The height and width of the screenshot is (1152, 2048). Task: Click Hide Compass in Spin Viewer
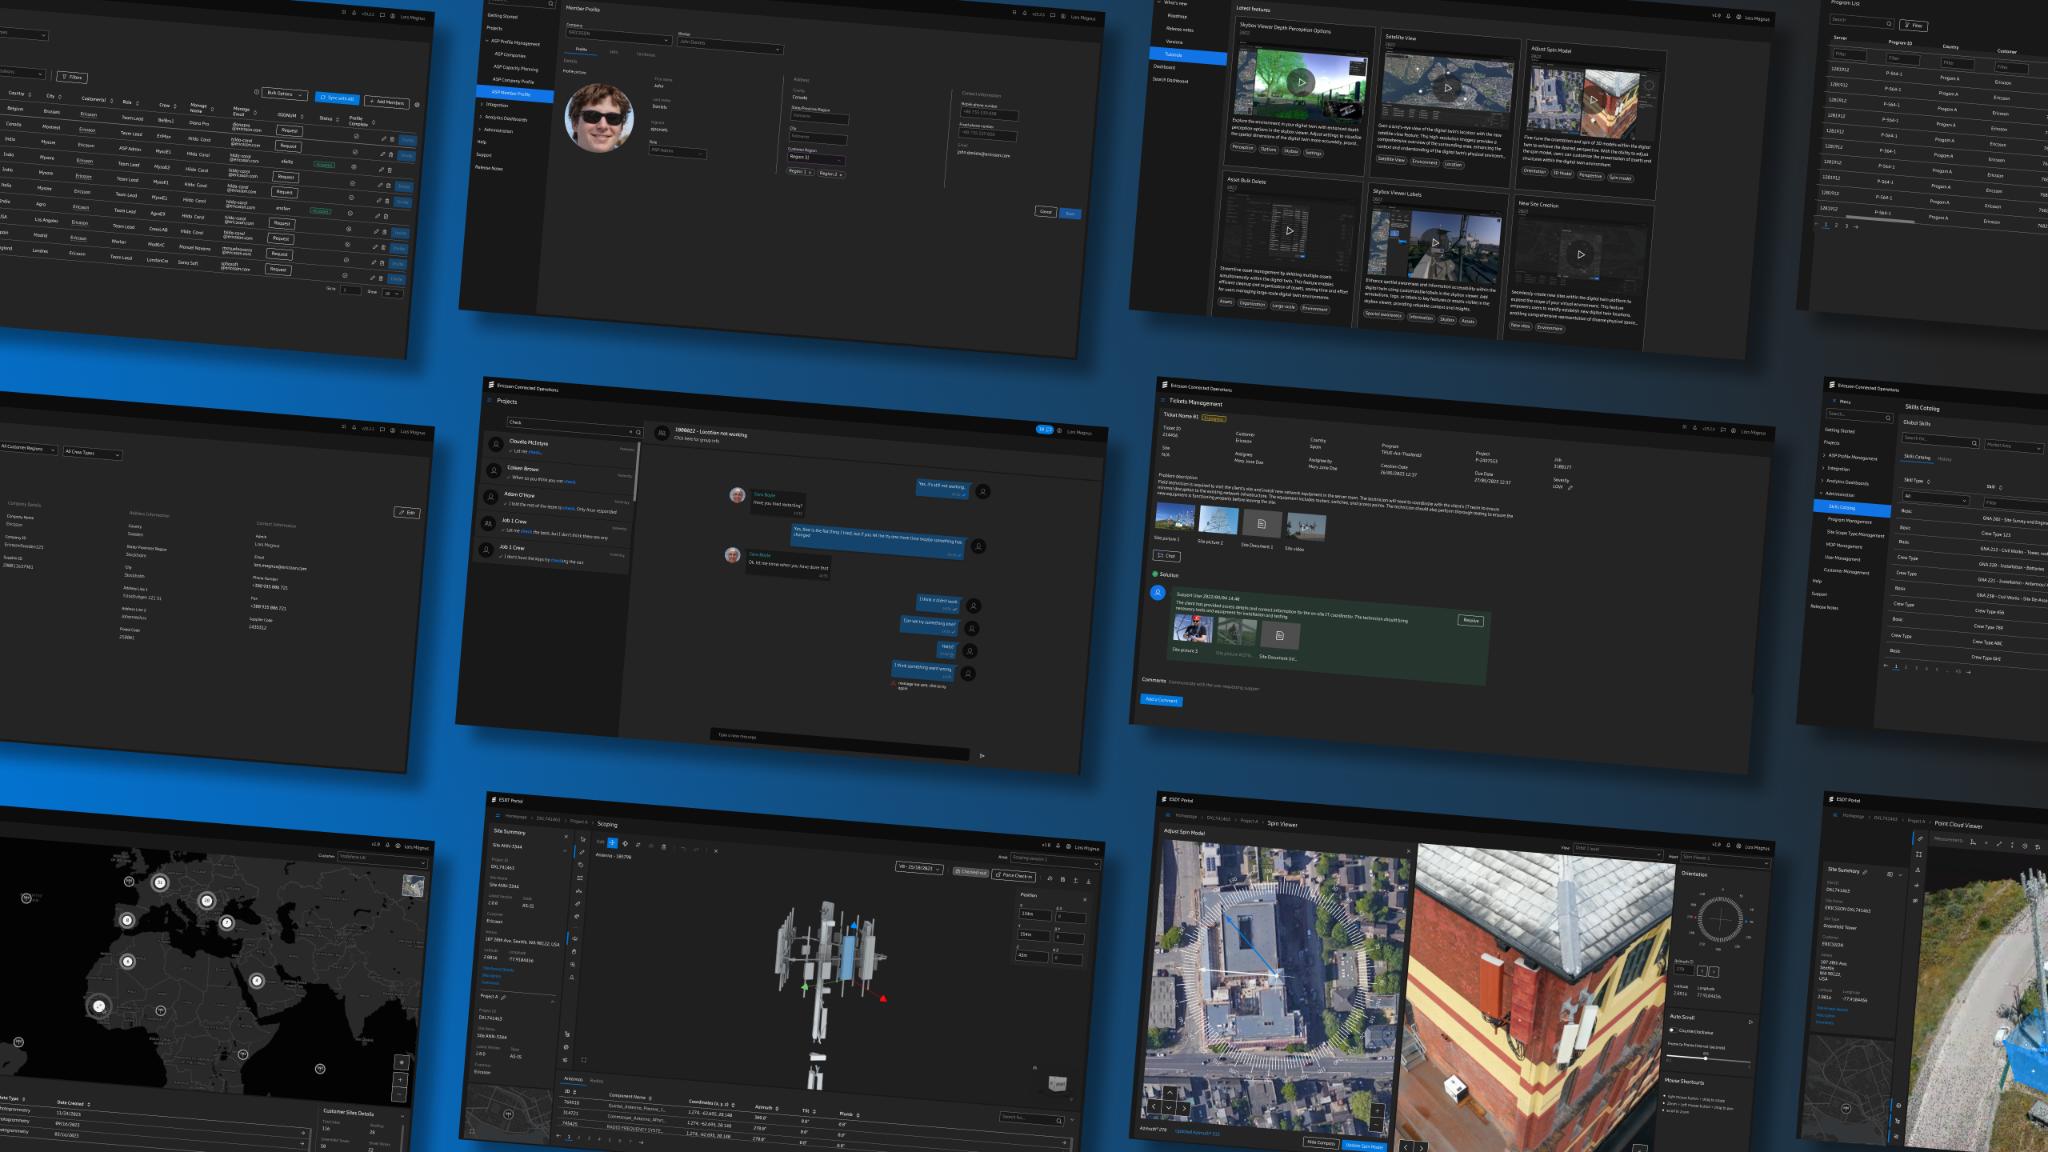1320,1143
